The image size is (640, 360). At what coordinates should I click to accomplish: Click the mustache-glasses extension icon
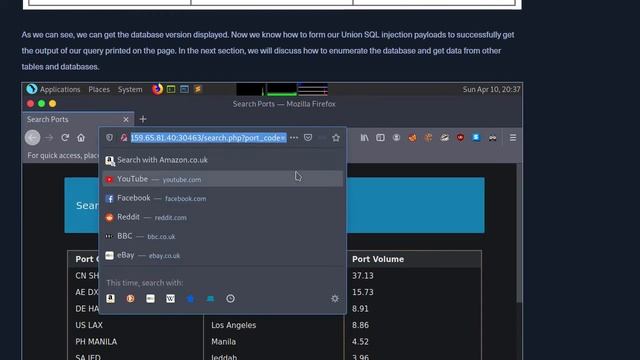pyautogui.click(x=493, y=138)
